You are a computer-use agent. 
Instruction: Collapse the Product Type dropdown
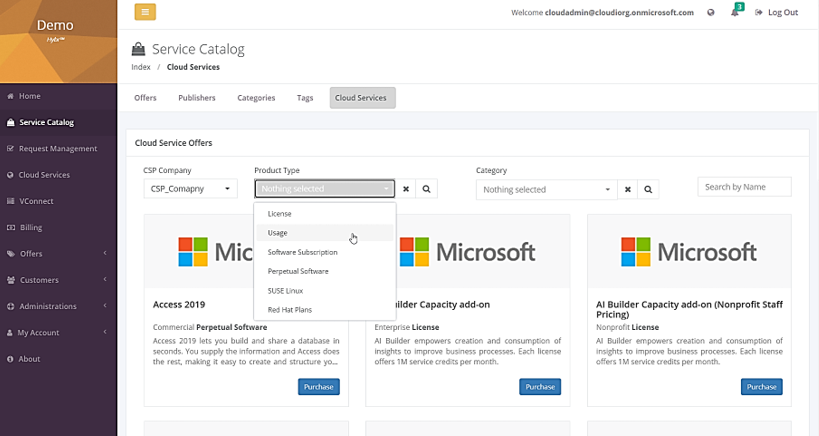click(x=325, y=188)
